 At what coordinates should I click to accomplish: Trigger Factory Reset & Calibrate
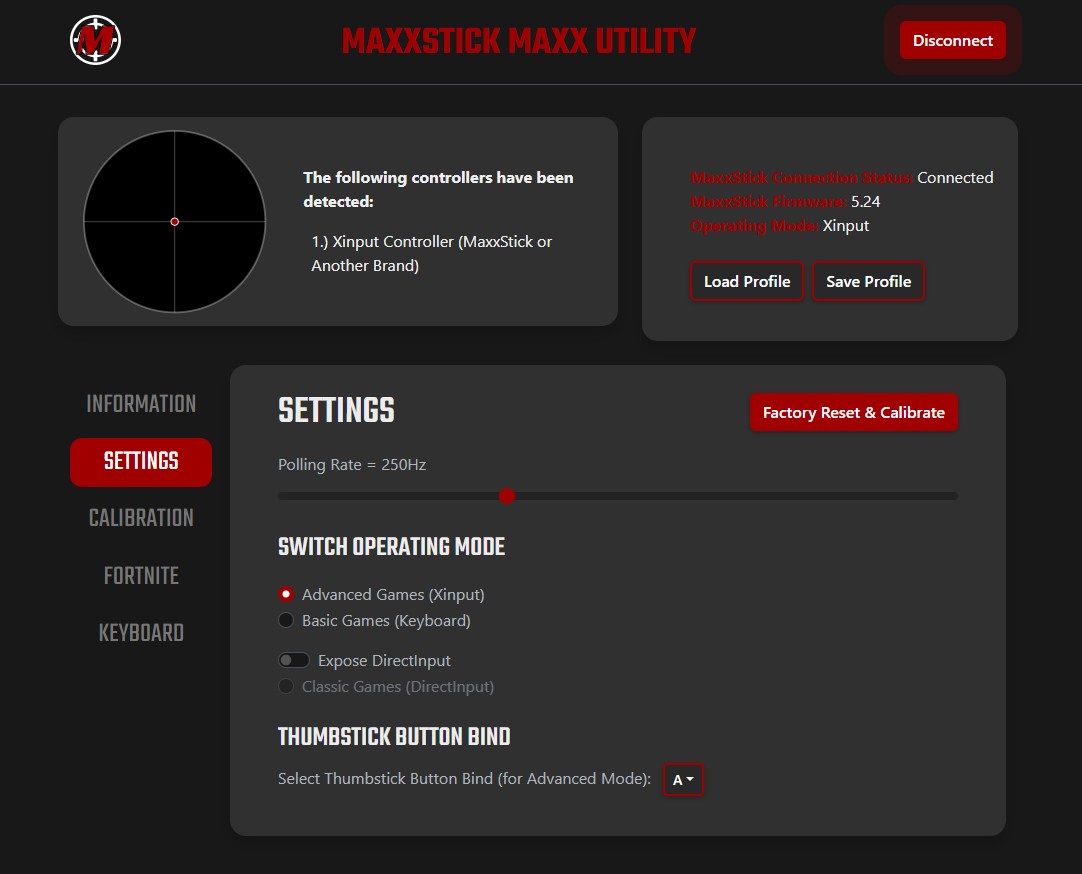click(x=853, y=411)
